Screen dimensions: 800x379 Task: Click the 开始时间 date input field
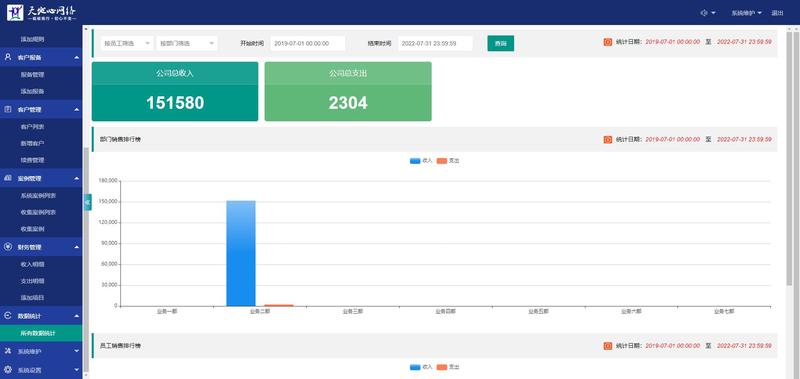point(308,43)
